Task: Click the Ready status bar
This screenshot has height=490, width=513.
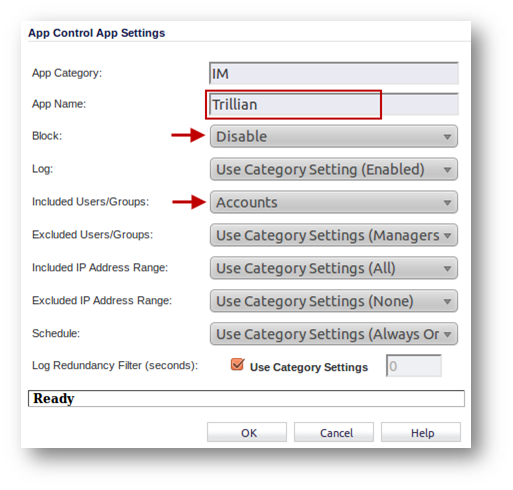Action: pos(246,399)
